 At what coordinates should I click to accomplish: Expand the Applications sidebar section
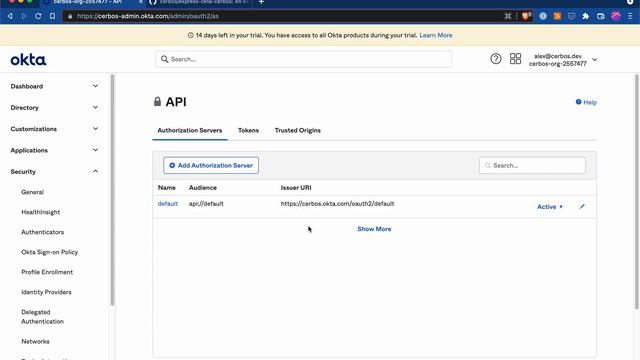pos(54,150)
